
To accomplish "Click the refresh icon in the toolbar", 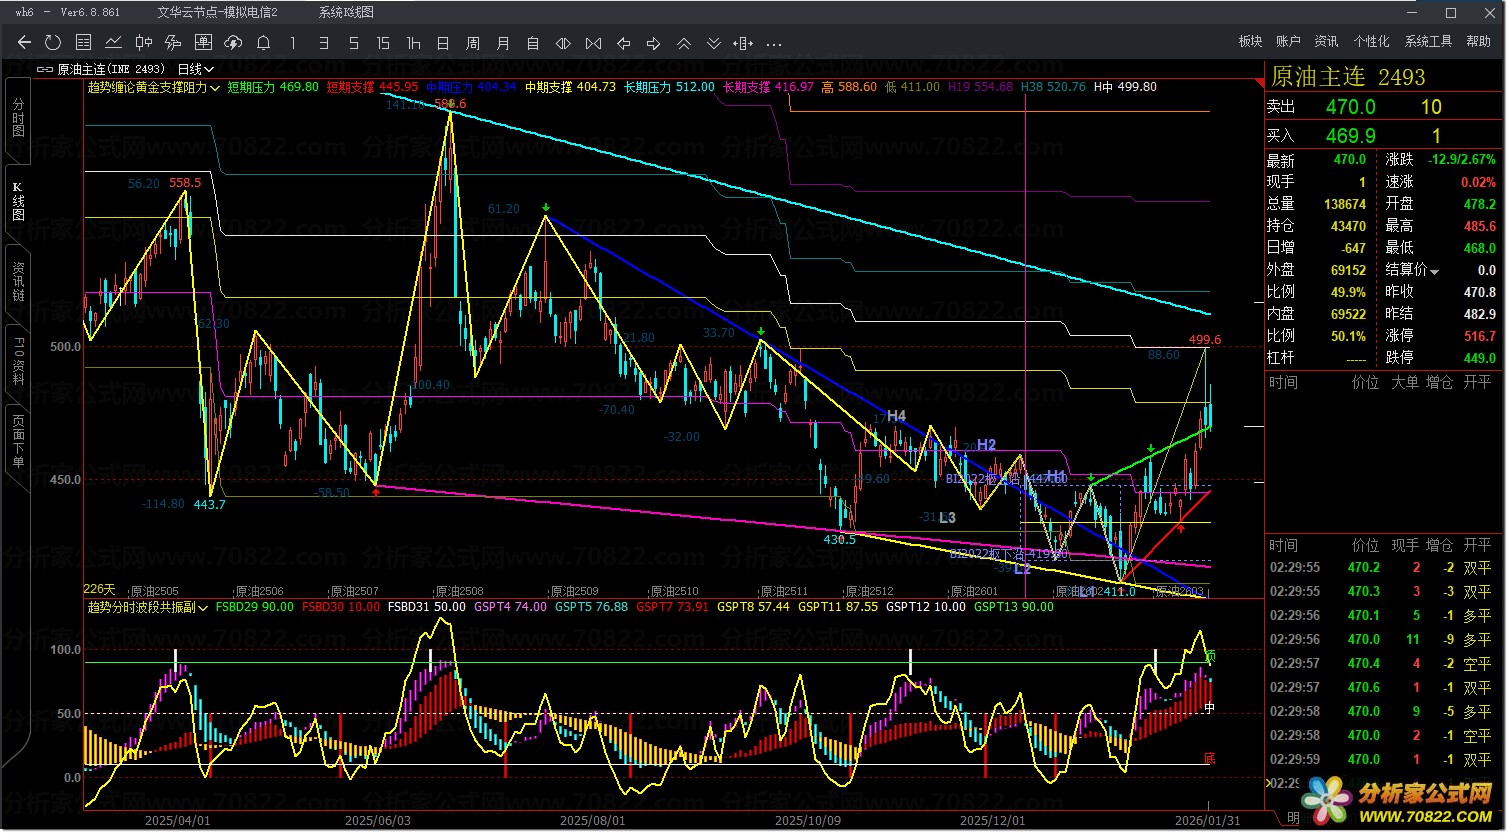I will click(x=53, y=43).
